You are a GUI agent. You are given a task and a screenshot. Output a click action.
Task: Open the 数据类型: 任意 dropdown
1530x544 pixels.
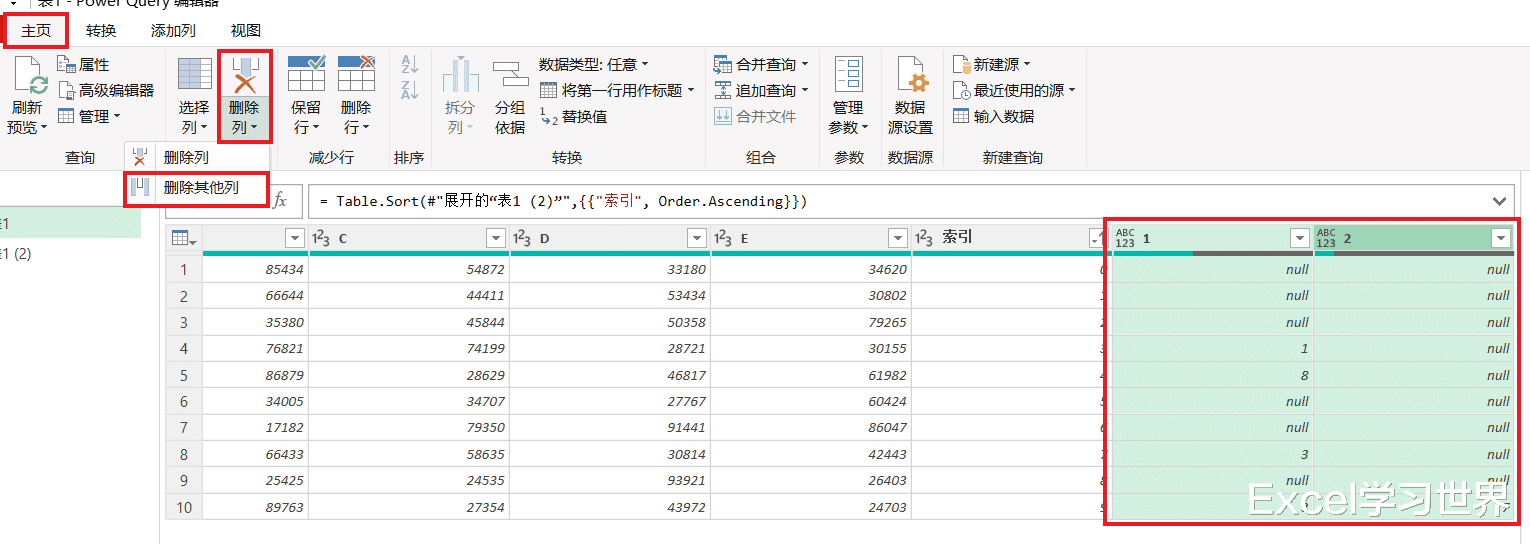pos(594,65)
